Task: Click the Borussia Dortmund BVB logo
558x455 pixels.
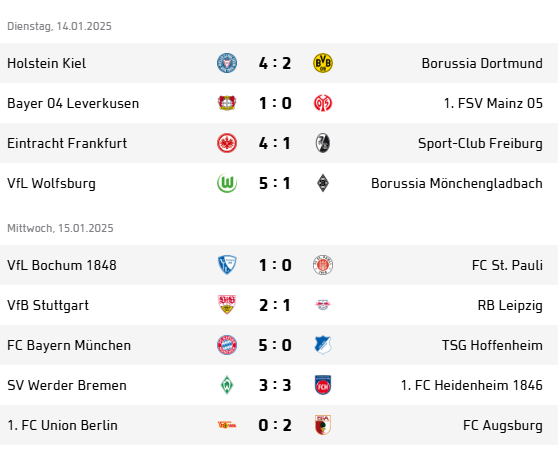Action: click(323, 63)
